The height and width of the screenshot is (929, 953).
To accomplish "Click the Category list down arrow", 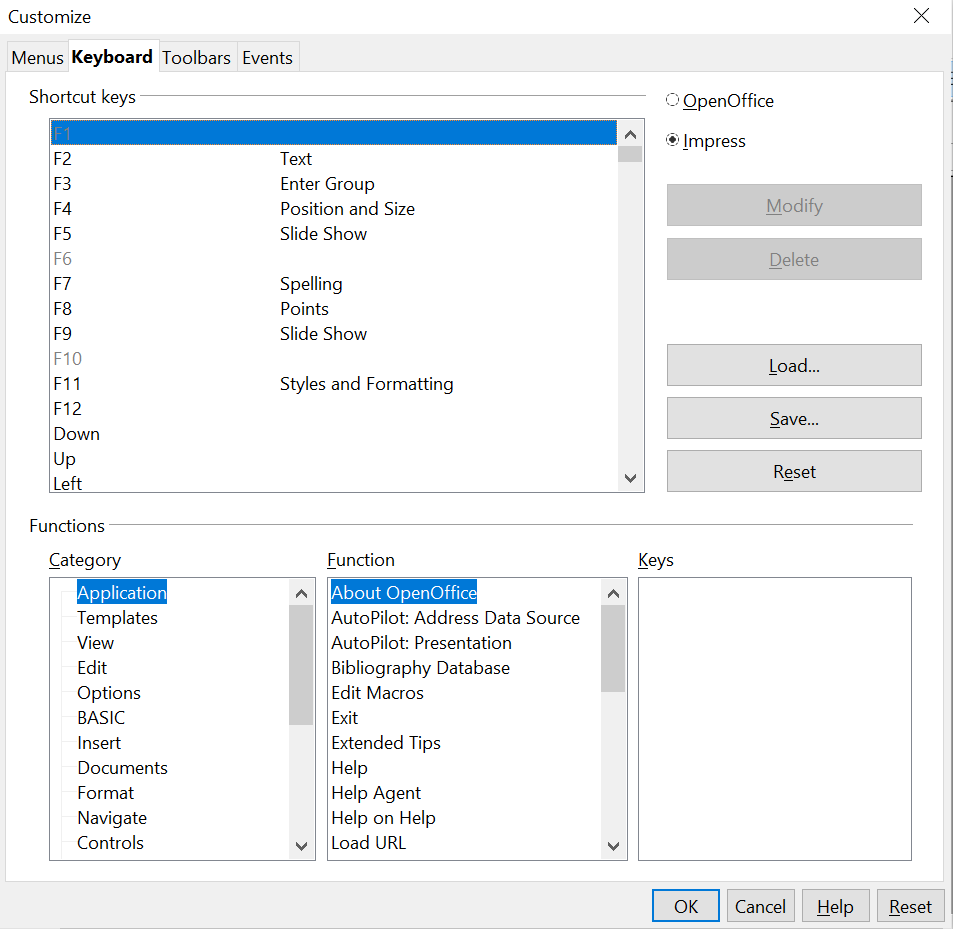I will [301, 845].
